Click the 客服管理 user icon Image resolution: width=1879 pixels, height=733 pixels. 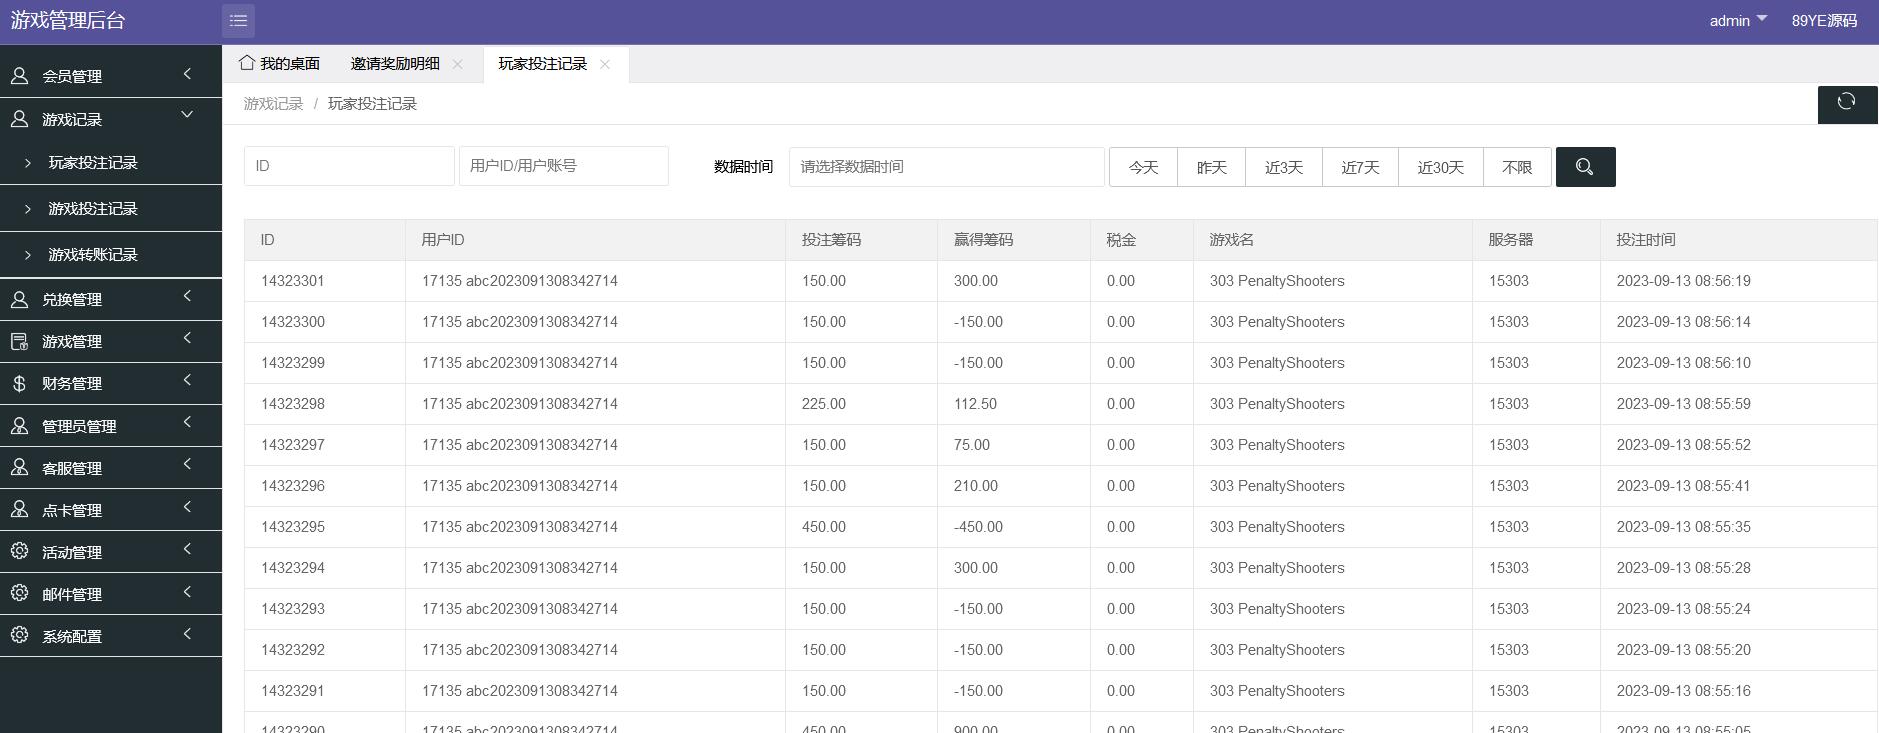pyautogui.click(x=19, y=468)
